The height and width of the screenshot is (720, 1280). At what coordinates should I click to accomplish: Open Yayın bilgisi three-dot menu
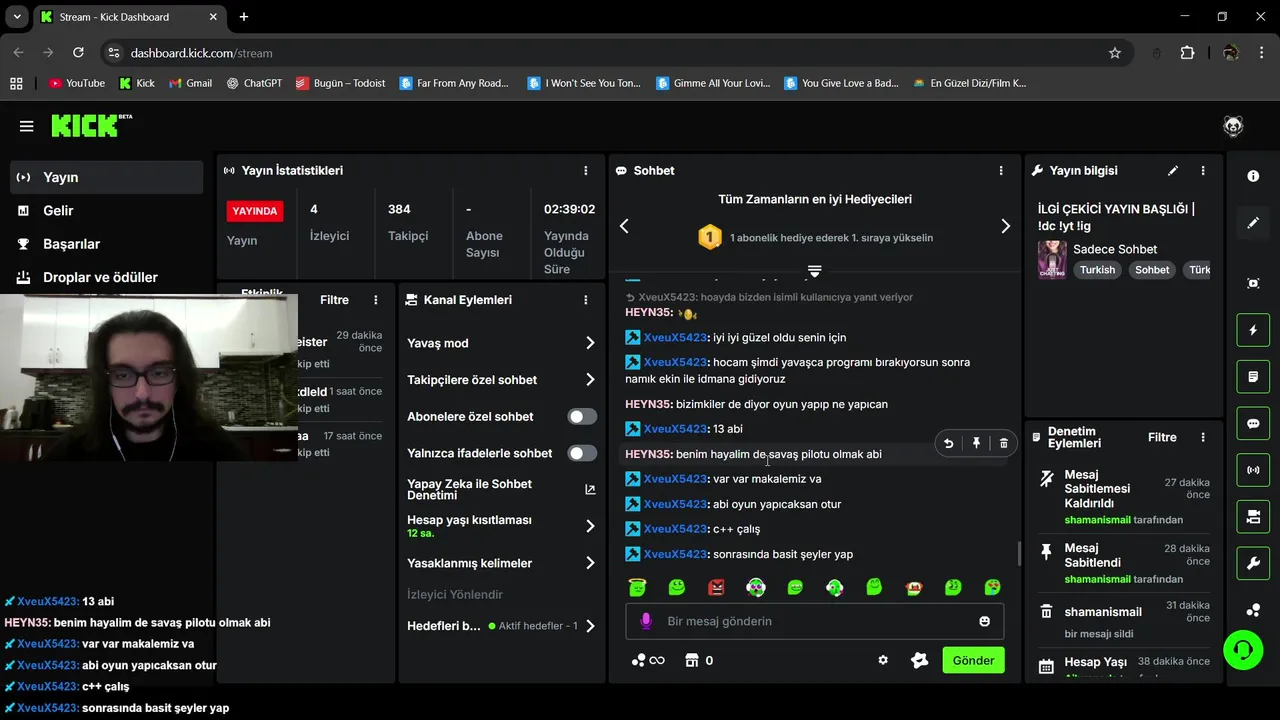click(x=1203, y=171)
